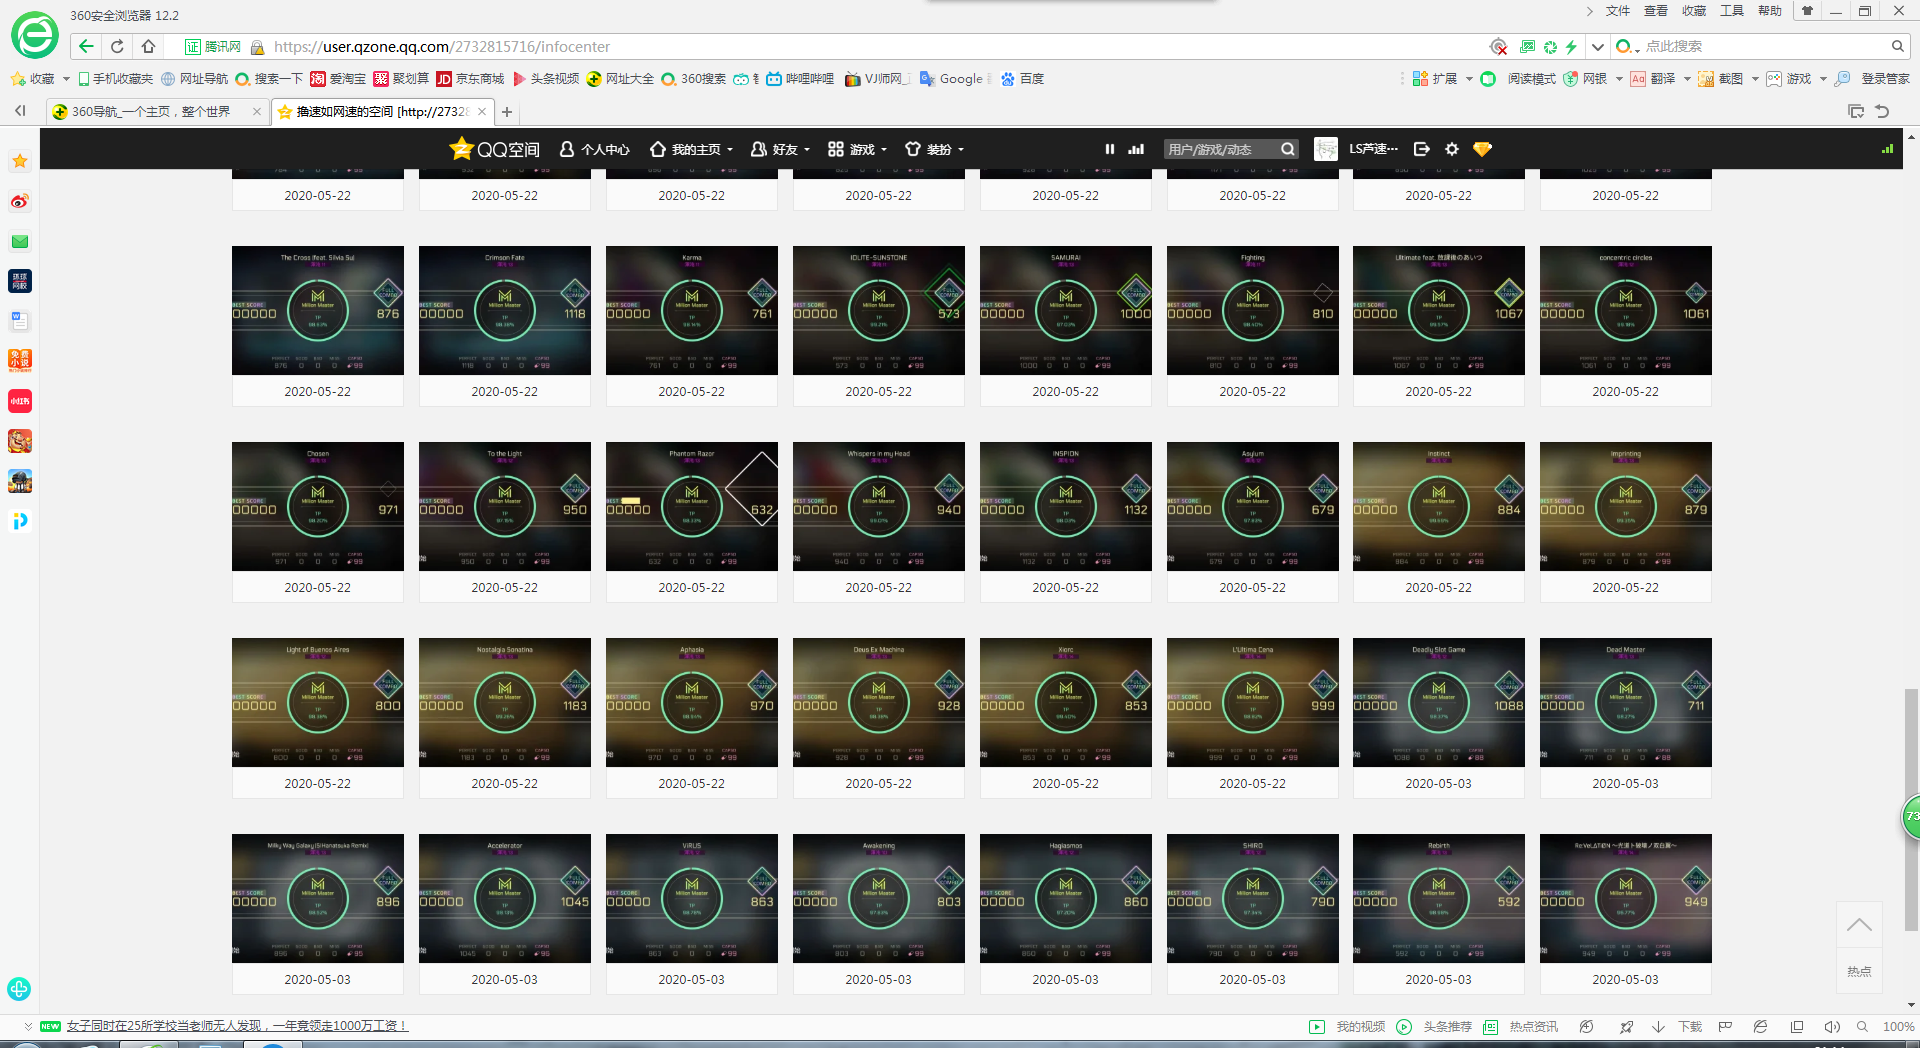The height and width of the screenshot is (1048, 1920).
Task: Click the page vertical scrollbar thumb
Action: pyautogui.click(x=1911, y=810)
